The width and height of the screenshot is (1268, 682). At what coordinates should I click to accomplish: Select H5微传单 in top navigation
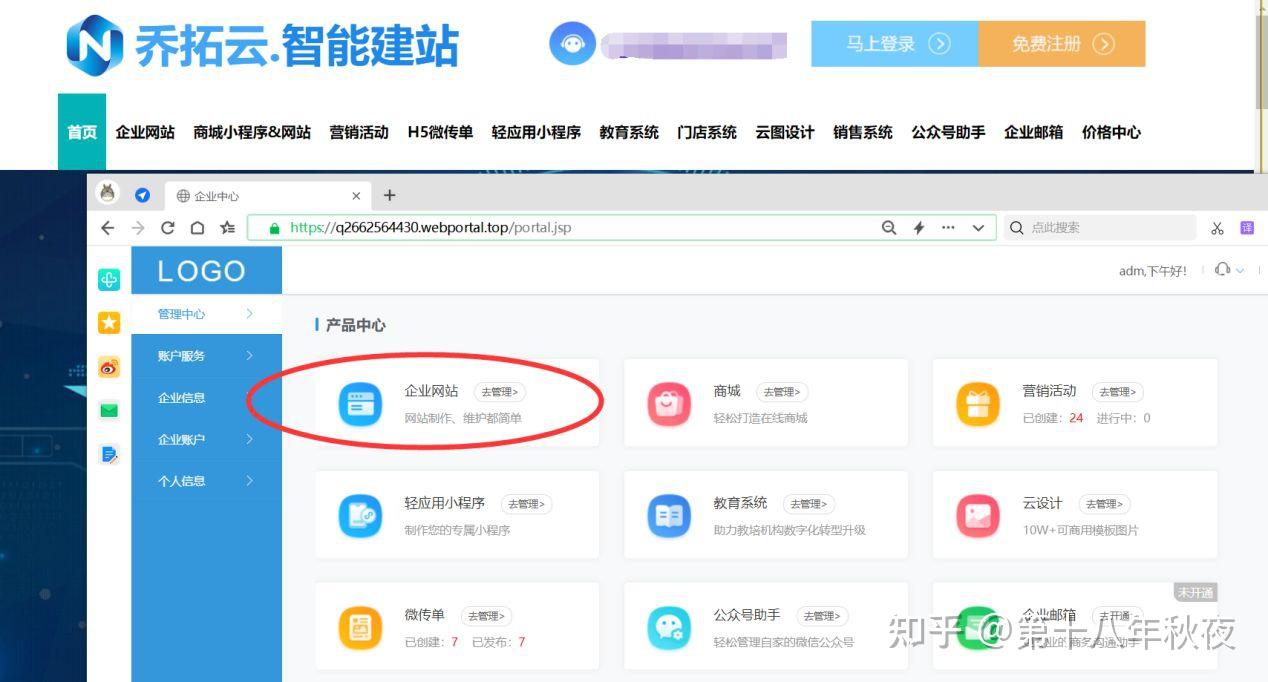pos(440,132)
